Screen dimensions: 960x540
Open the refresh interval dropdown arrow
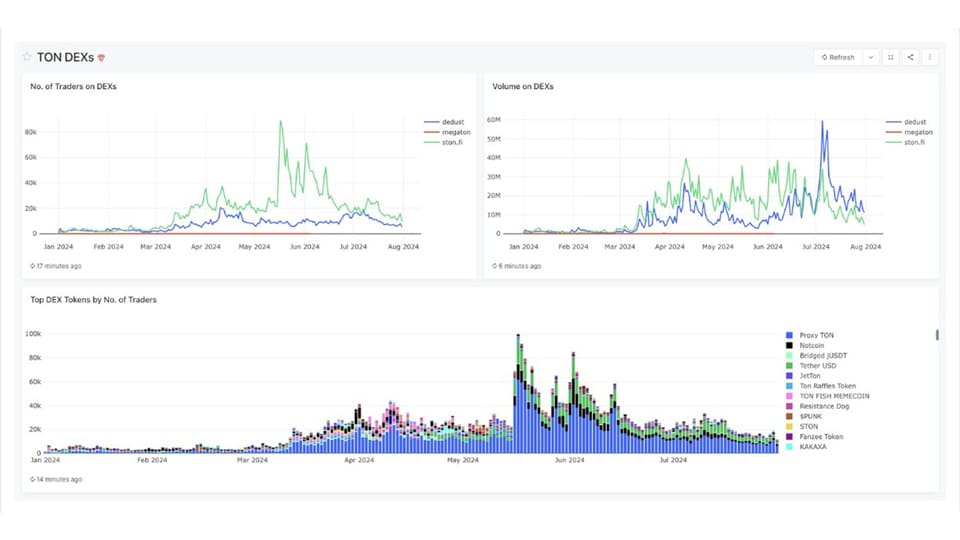871,57
